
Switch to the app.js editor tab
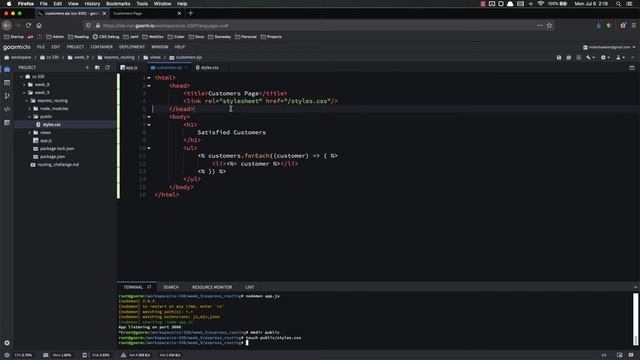click(129, 68)
